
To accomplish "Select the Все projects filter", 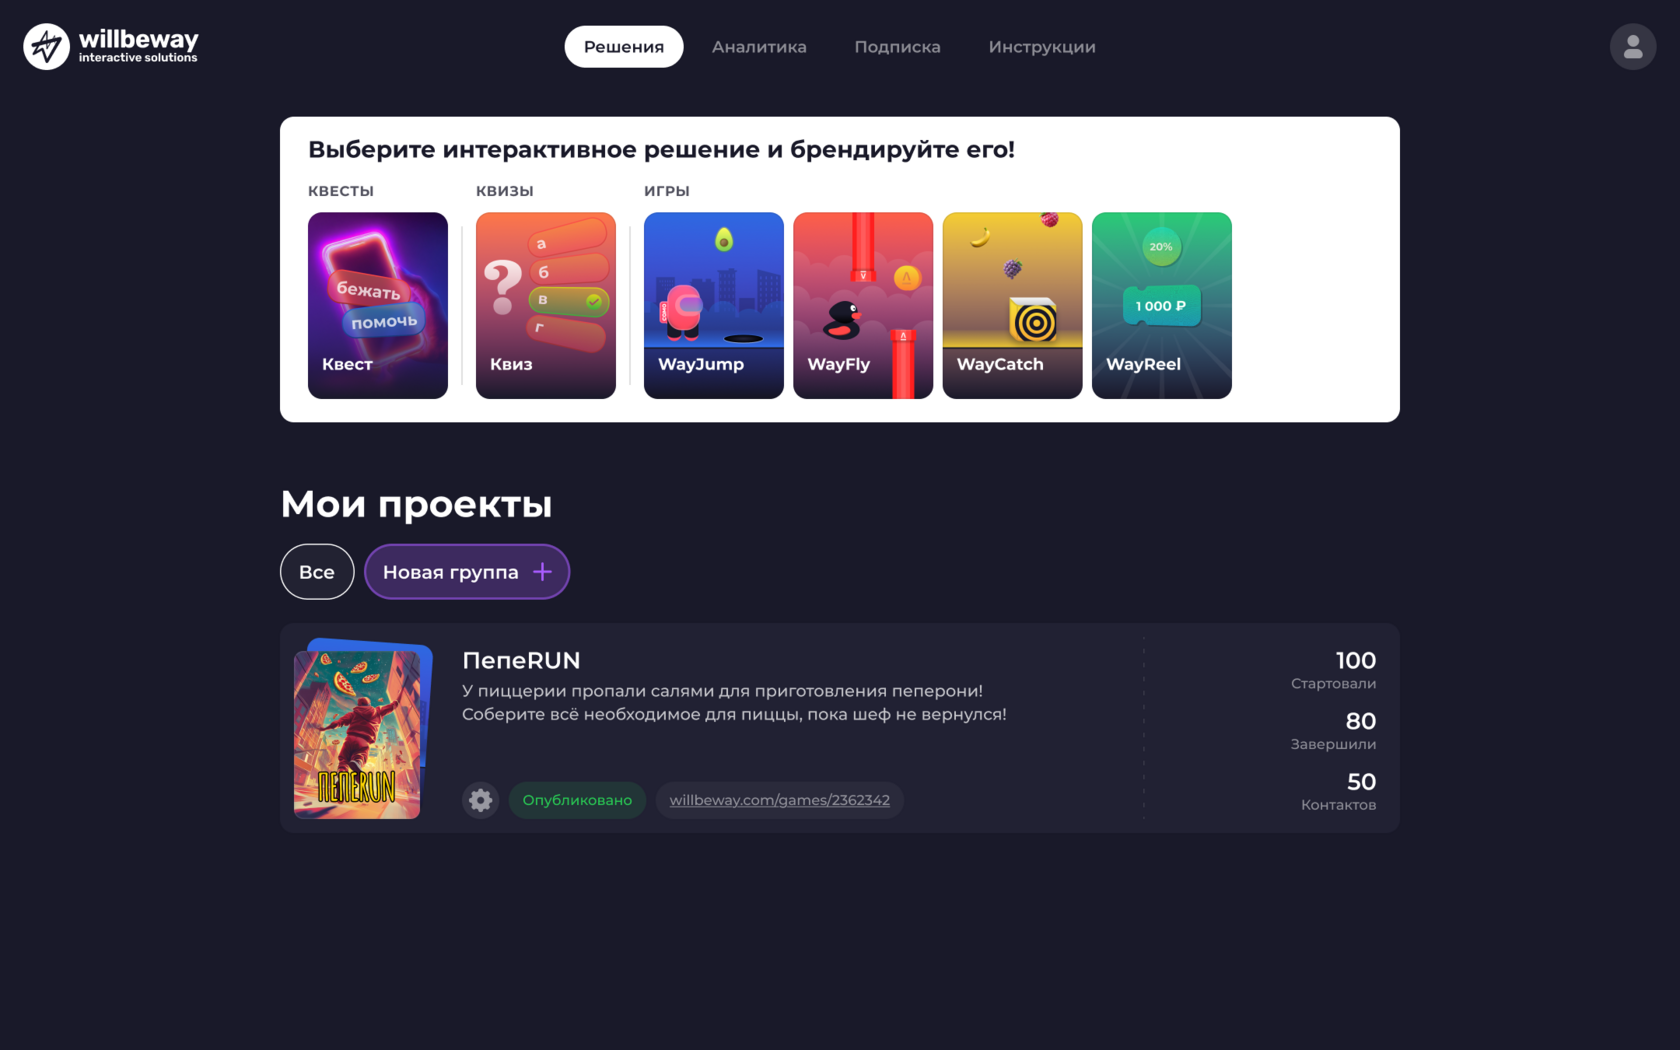I will (x=317, y=572).
